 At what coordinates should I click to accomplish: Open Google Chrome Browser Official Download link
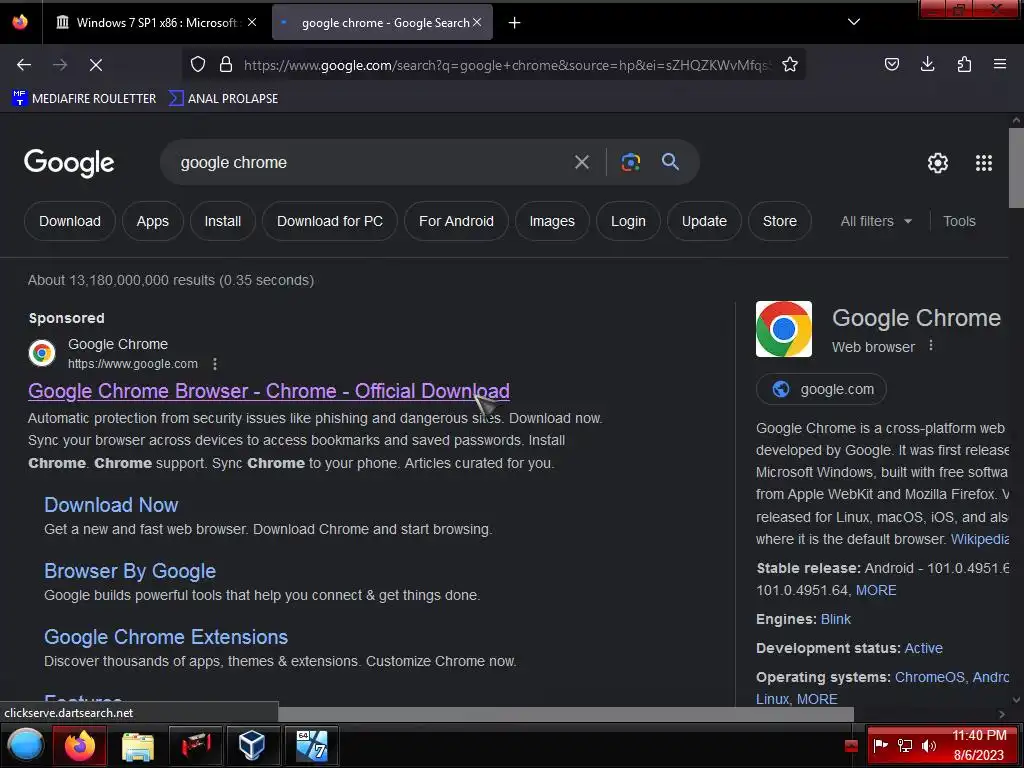(268, 391)
